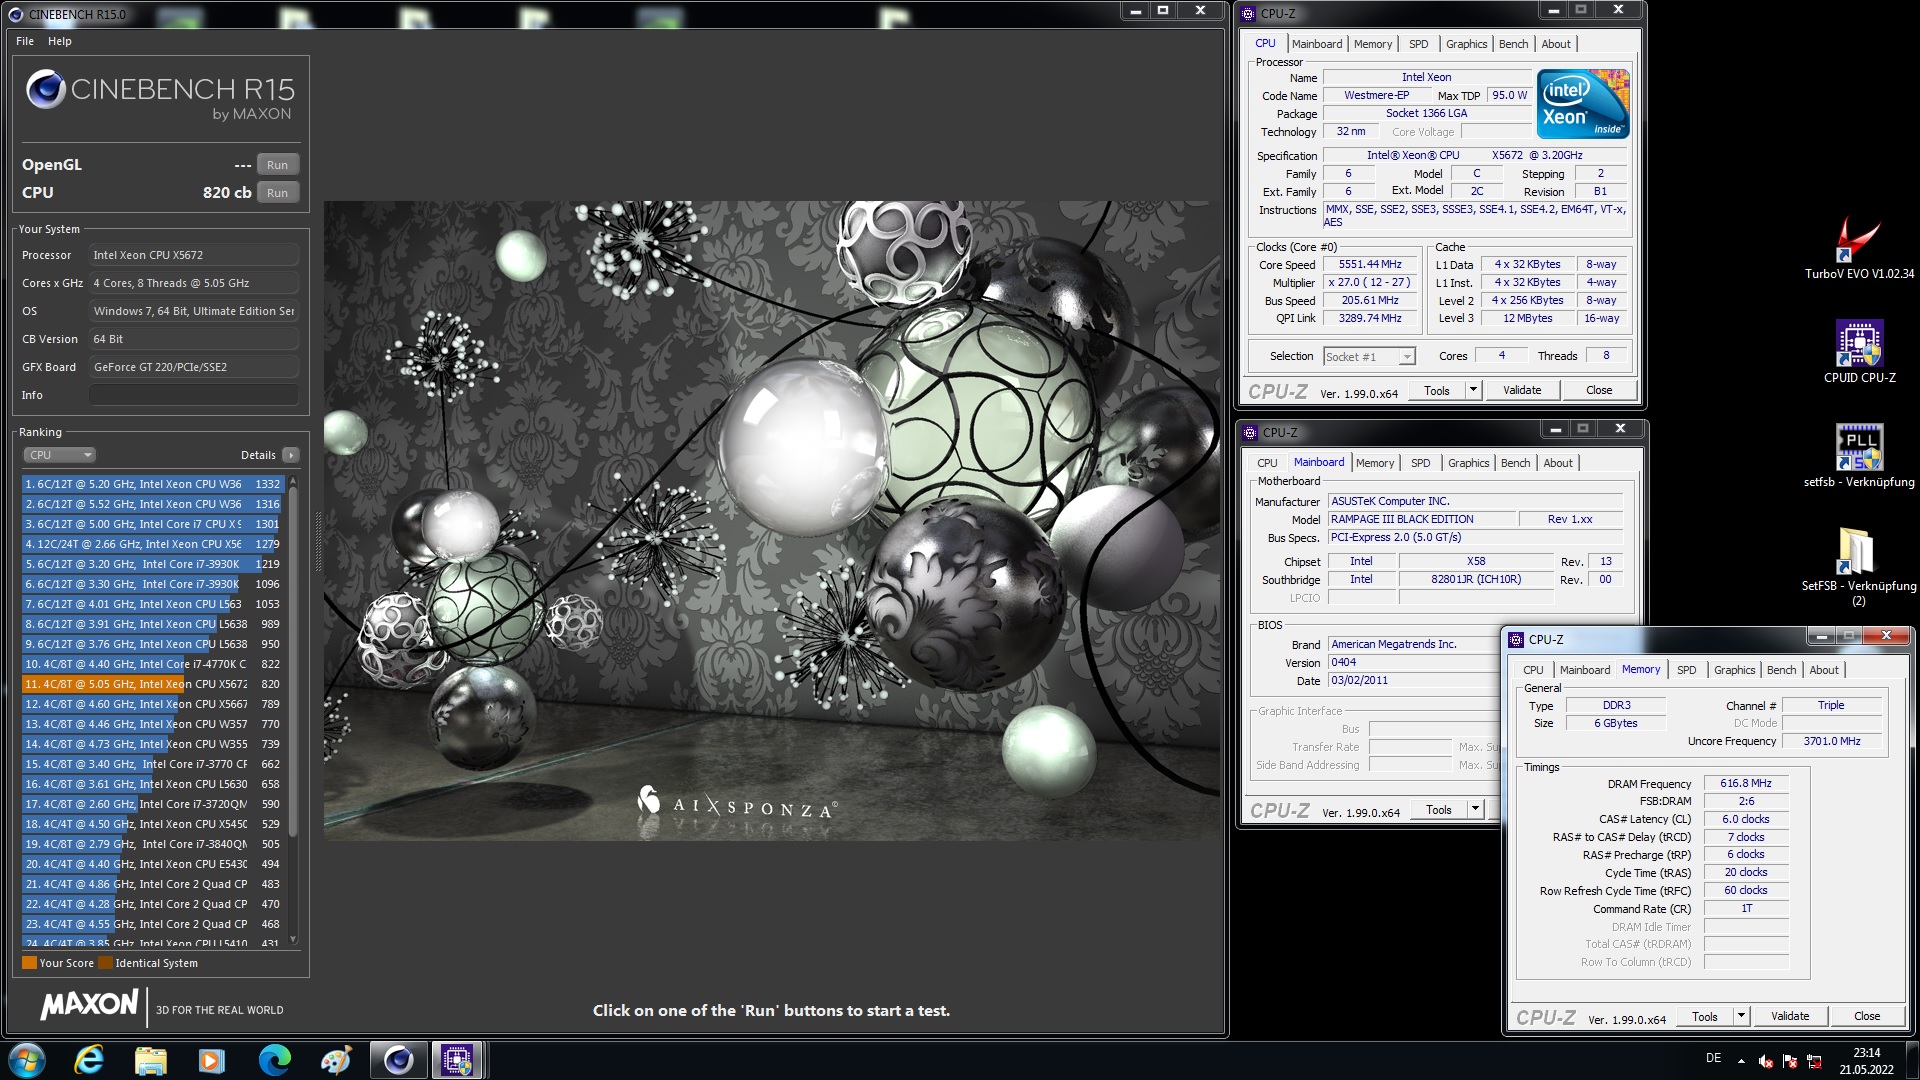
Task: Open File menu in Cinebench
Action: click(25, 41)
